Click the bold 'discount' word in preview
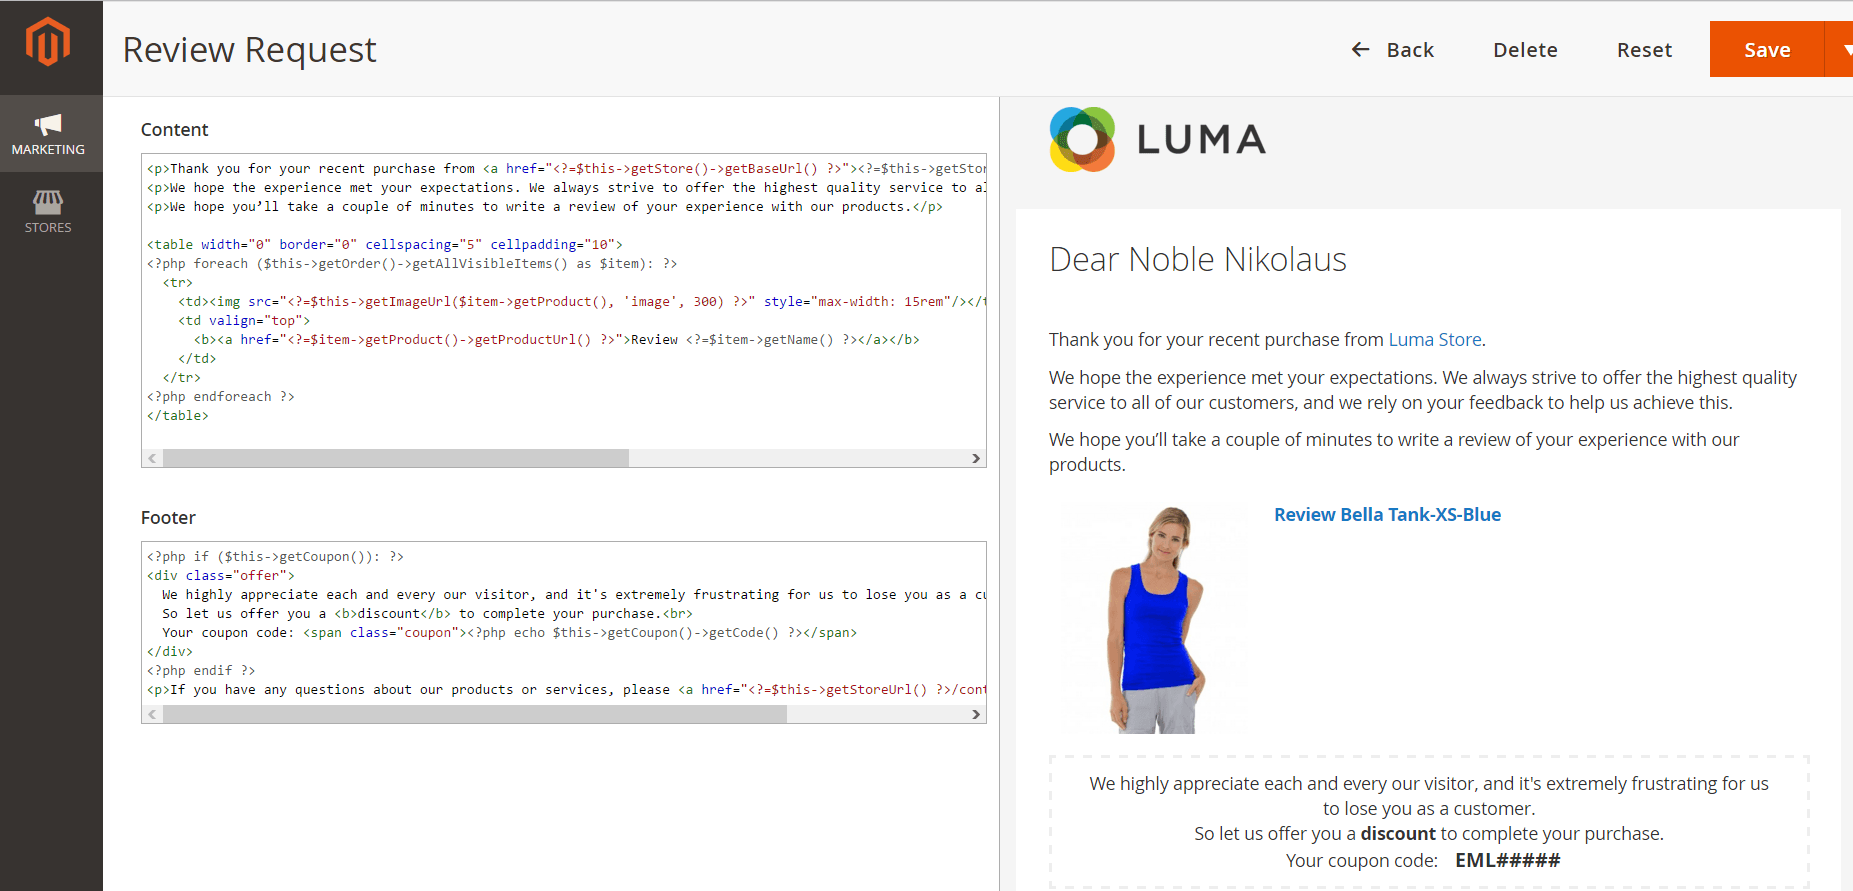Screen dimensions: 1853x891 1398,834
